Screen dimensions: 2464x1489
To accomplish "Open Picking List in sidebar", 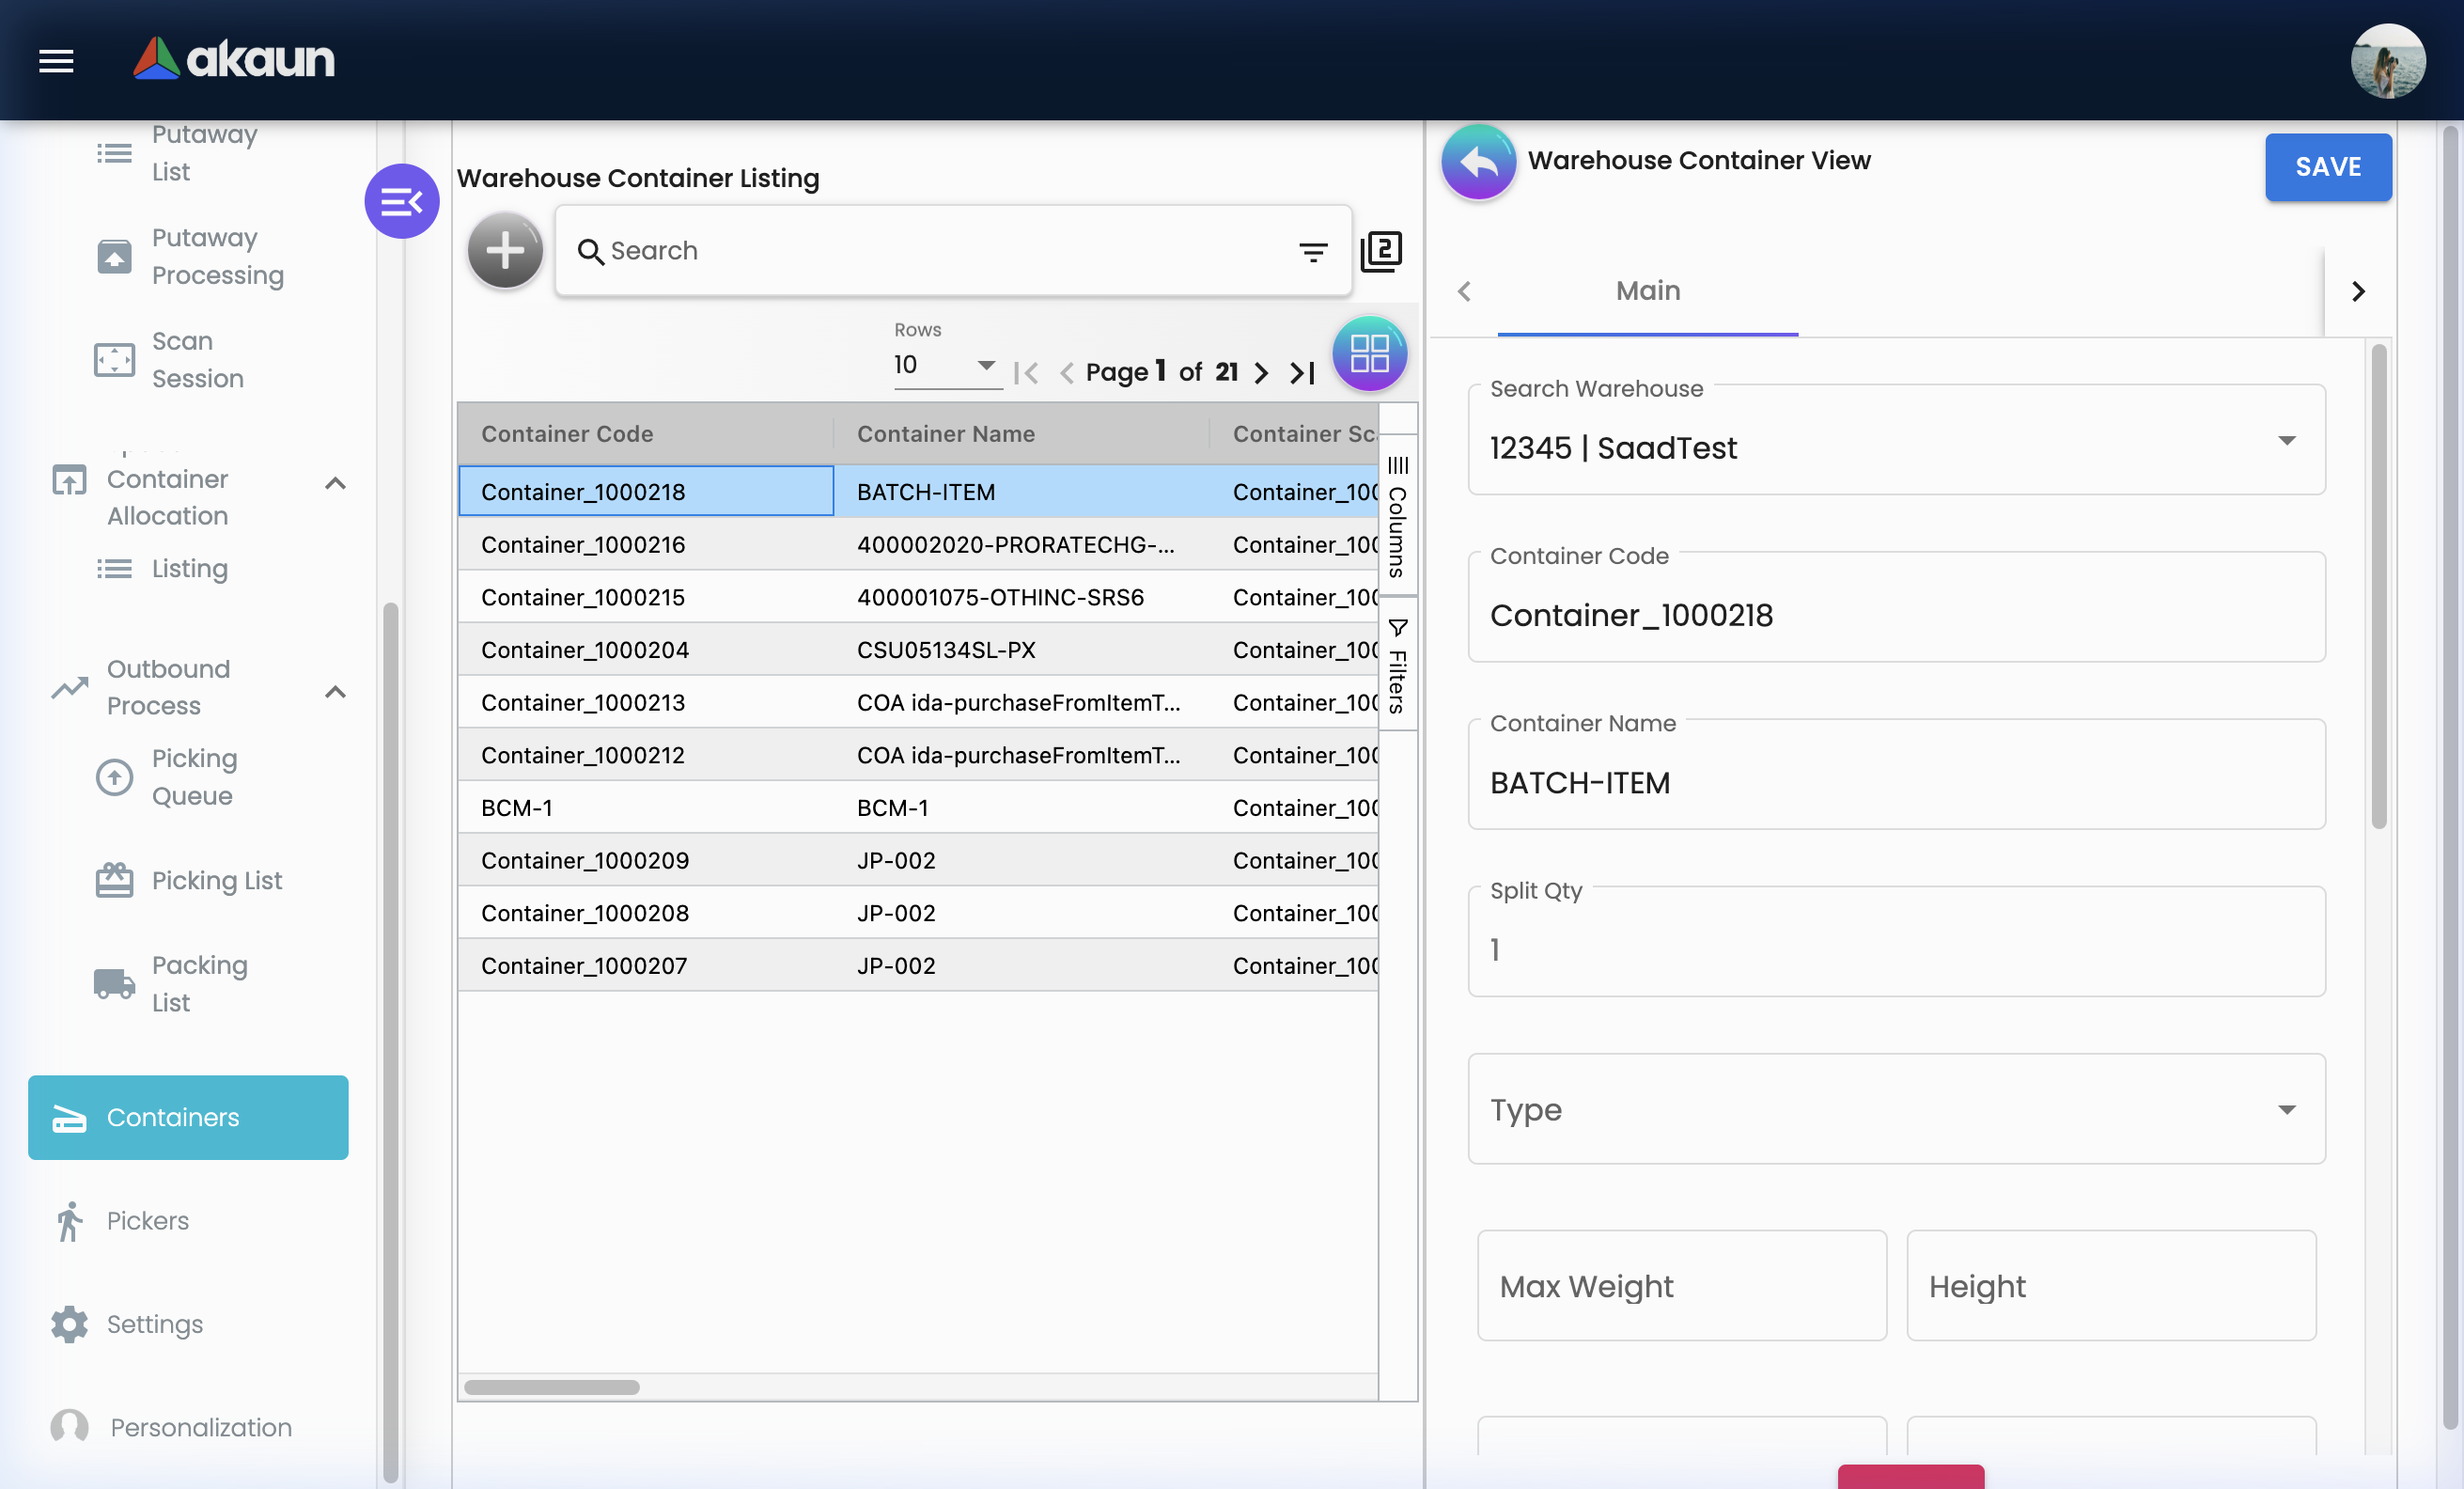I will click(216, 880).
